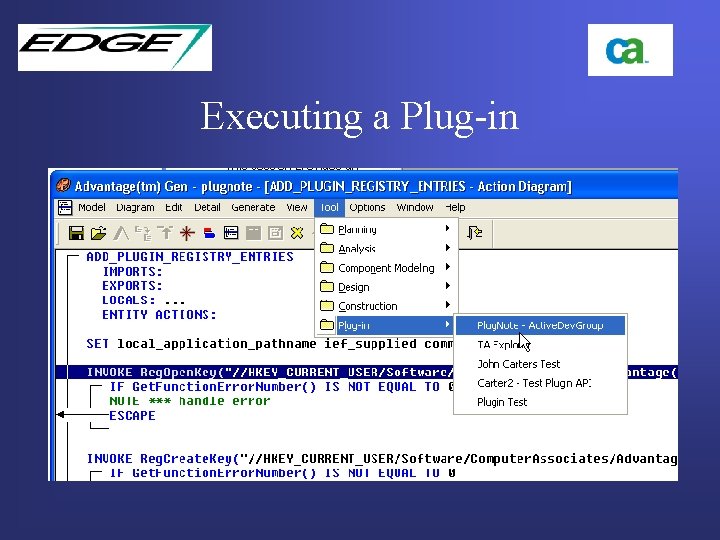720x540 pixels.
Task: Expand the Design submenu arrow
Action: point(447,286)
